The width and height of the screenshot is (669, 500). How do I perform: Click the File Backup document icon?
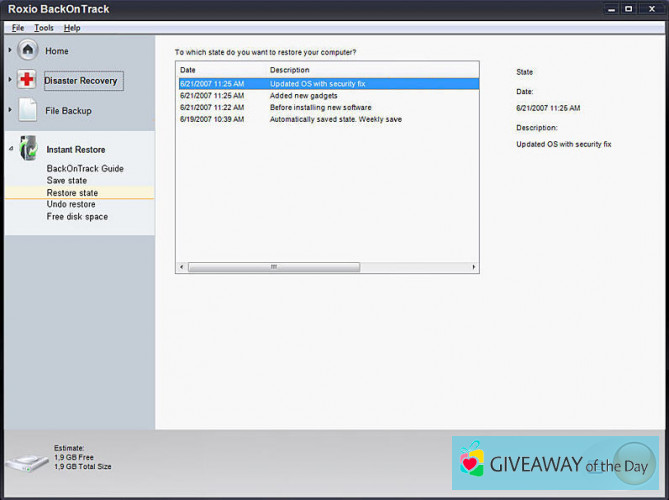pos(27,110)
